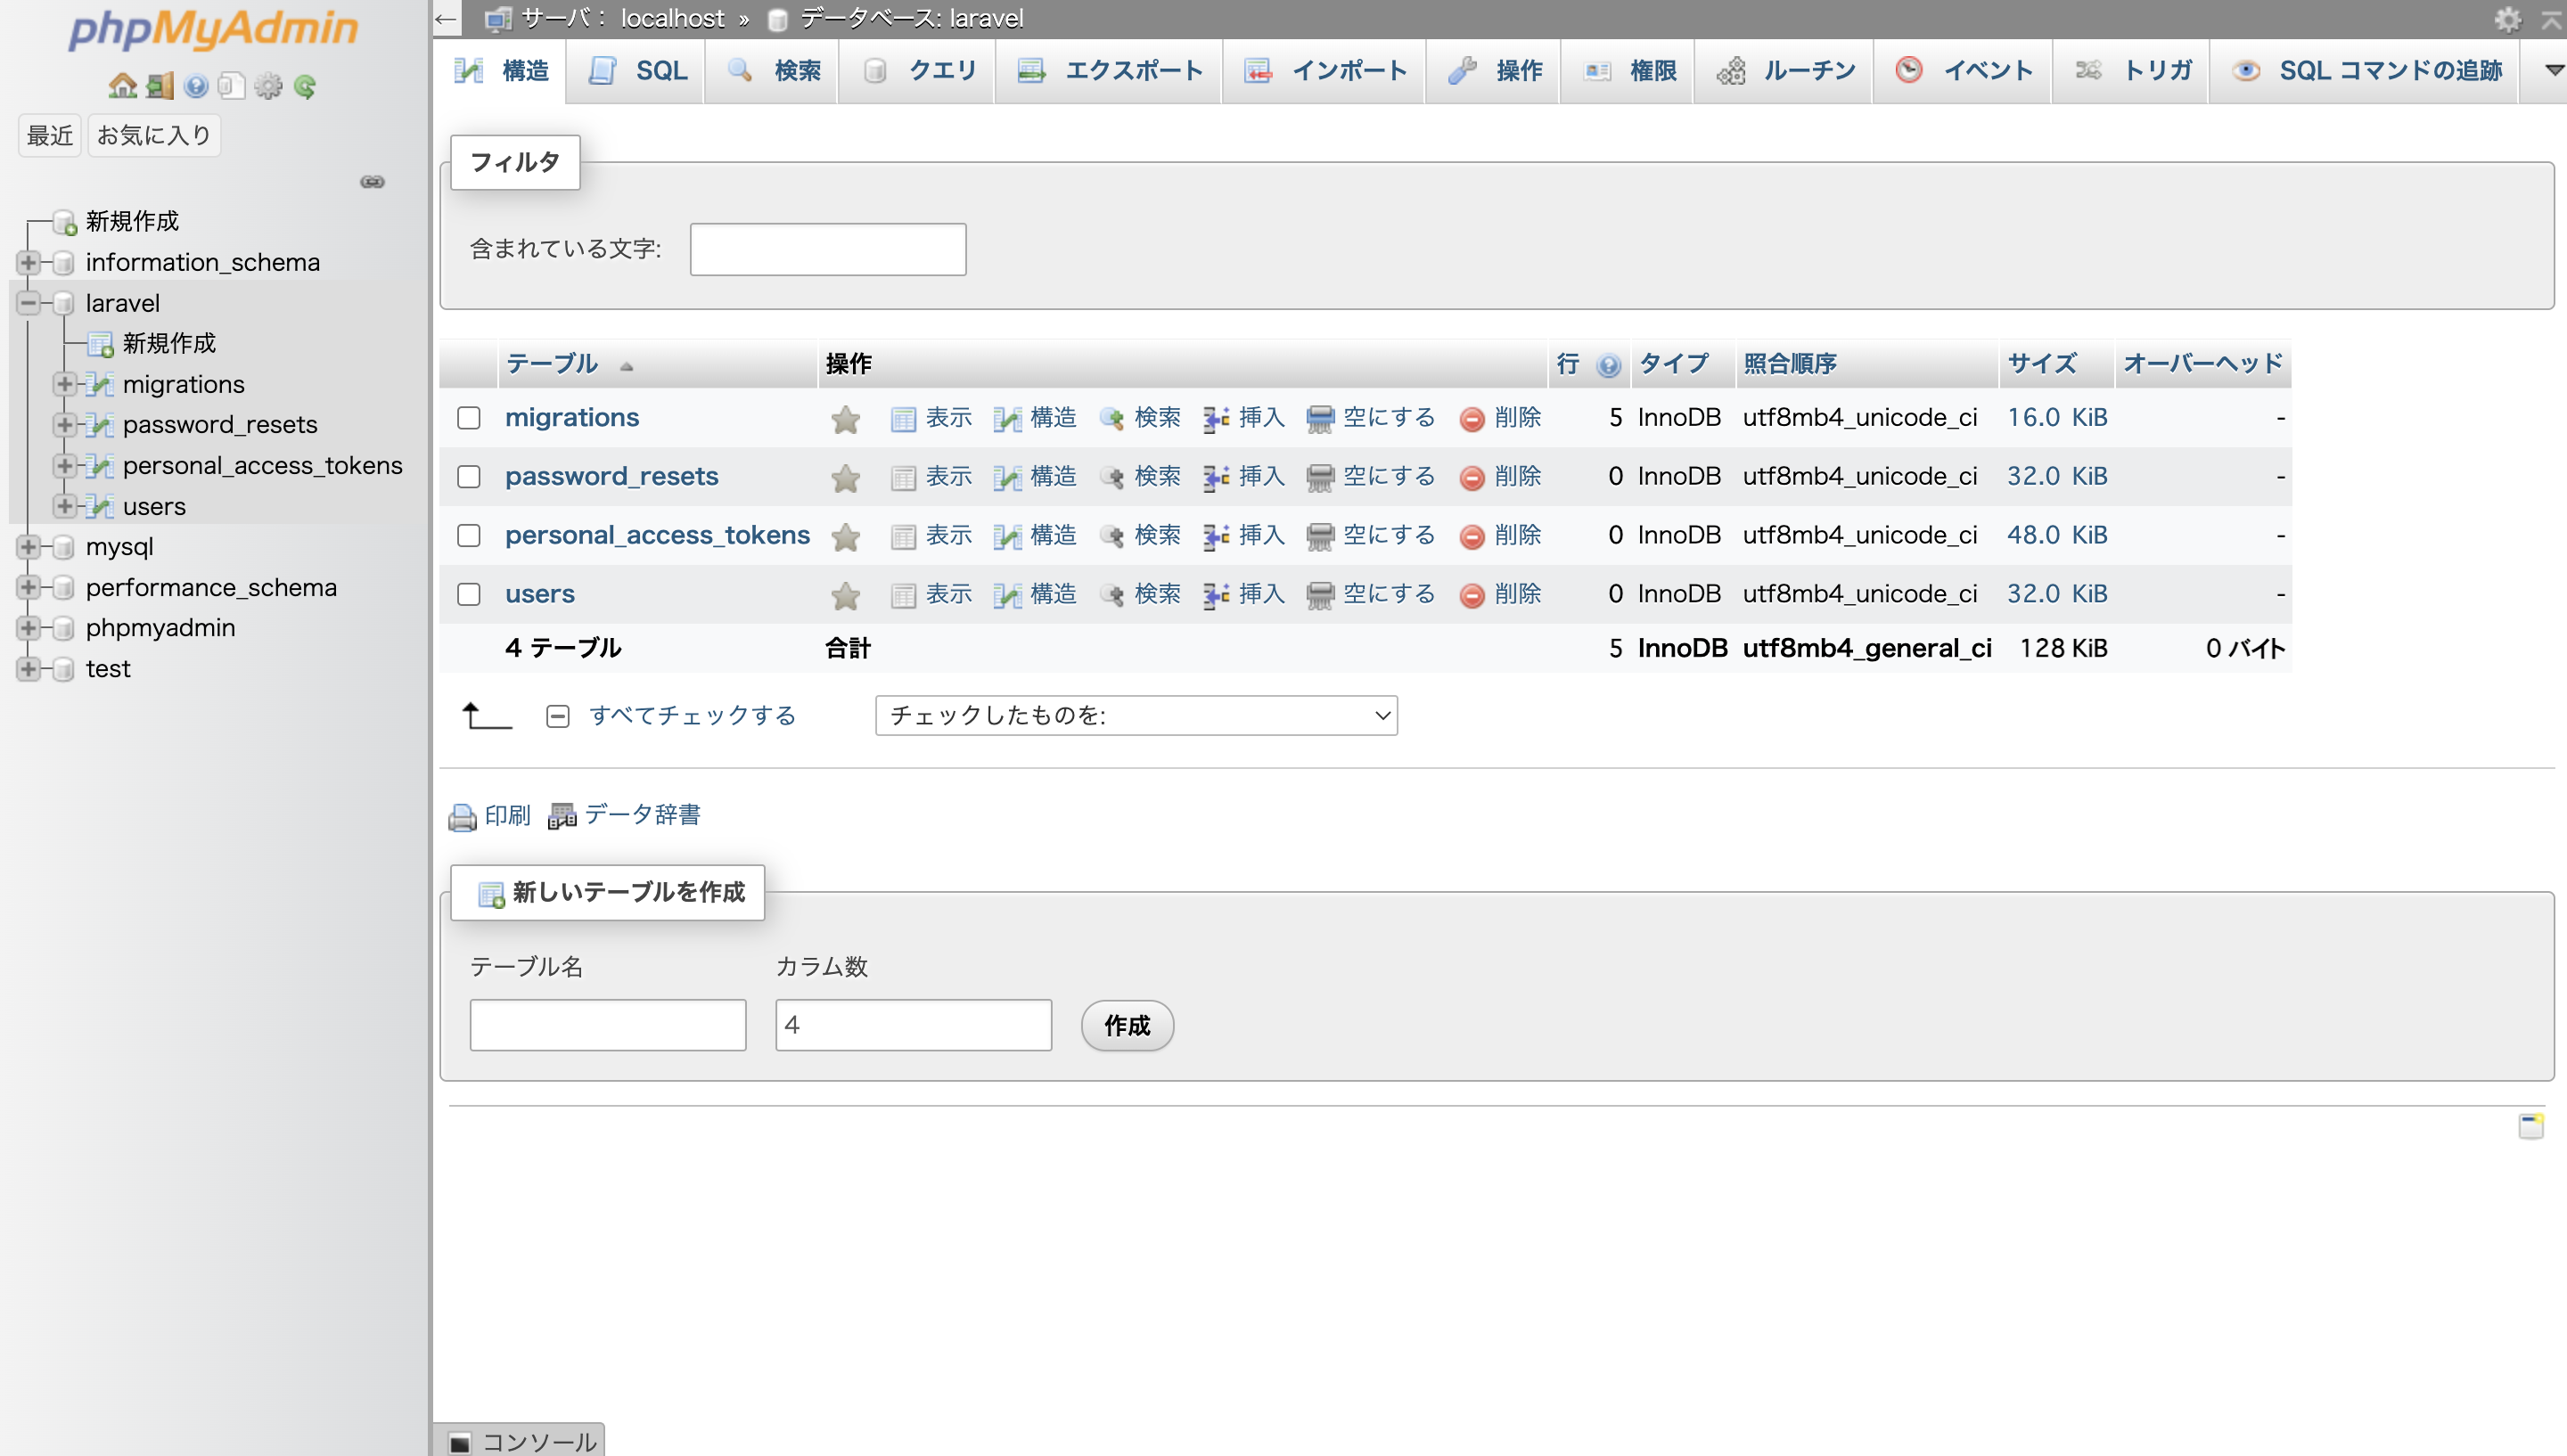Expand the migrations table in sidebar tree

click(x=65, y=384)
